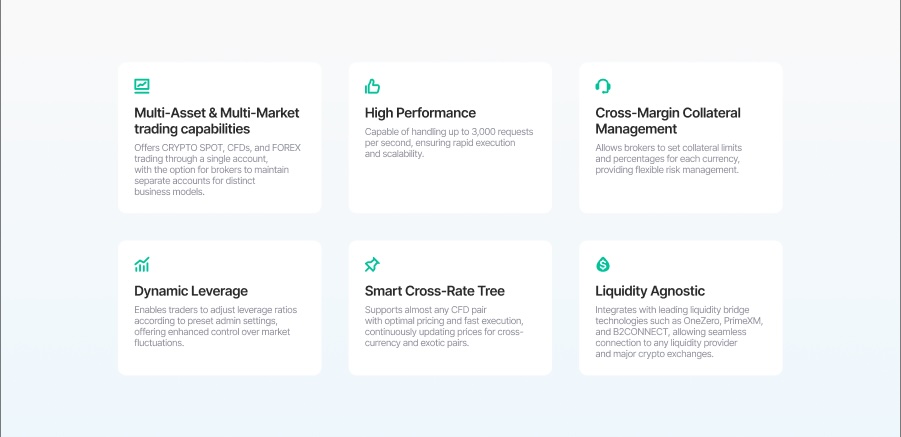
Task: Click the dollar drop icon above Liquidity Agnostic
Action: point(603,265)
